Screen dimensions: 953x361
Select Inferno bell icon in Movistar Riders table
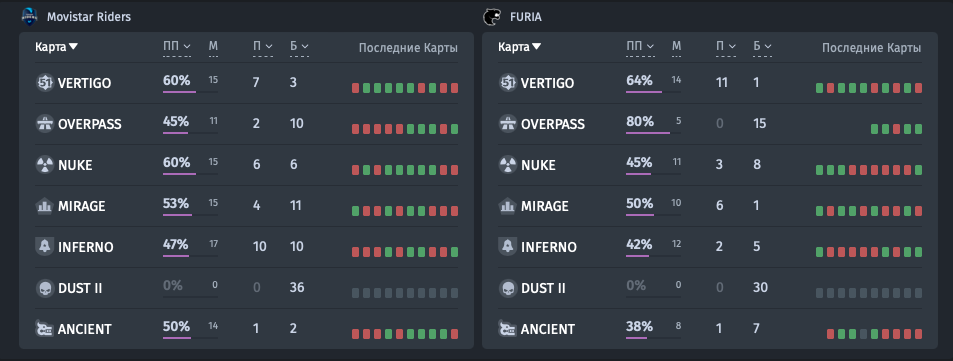tap(44, 247)
